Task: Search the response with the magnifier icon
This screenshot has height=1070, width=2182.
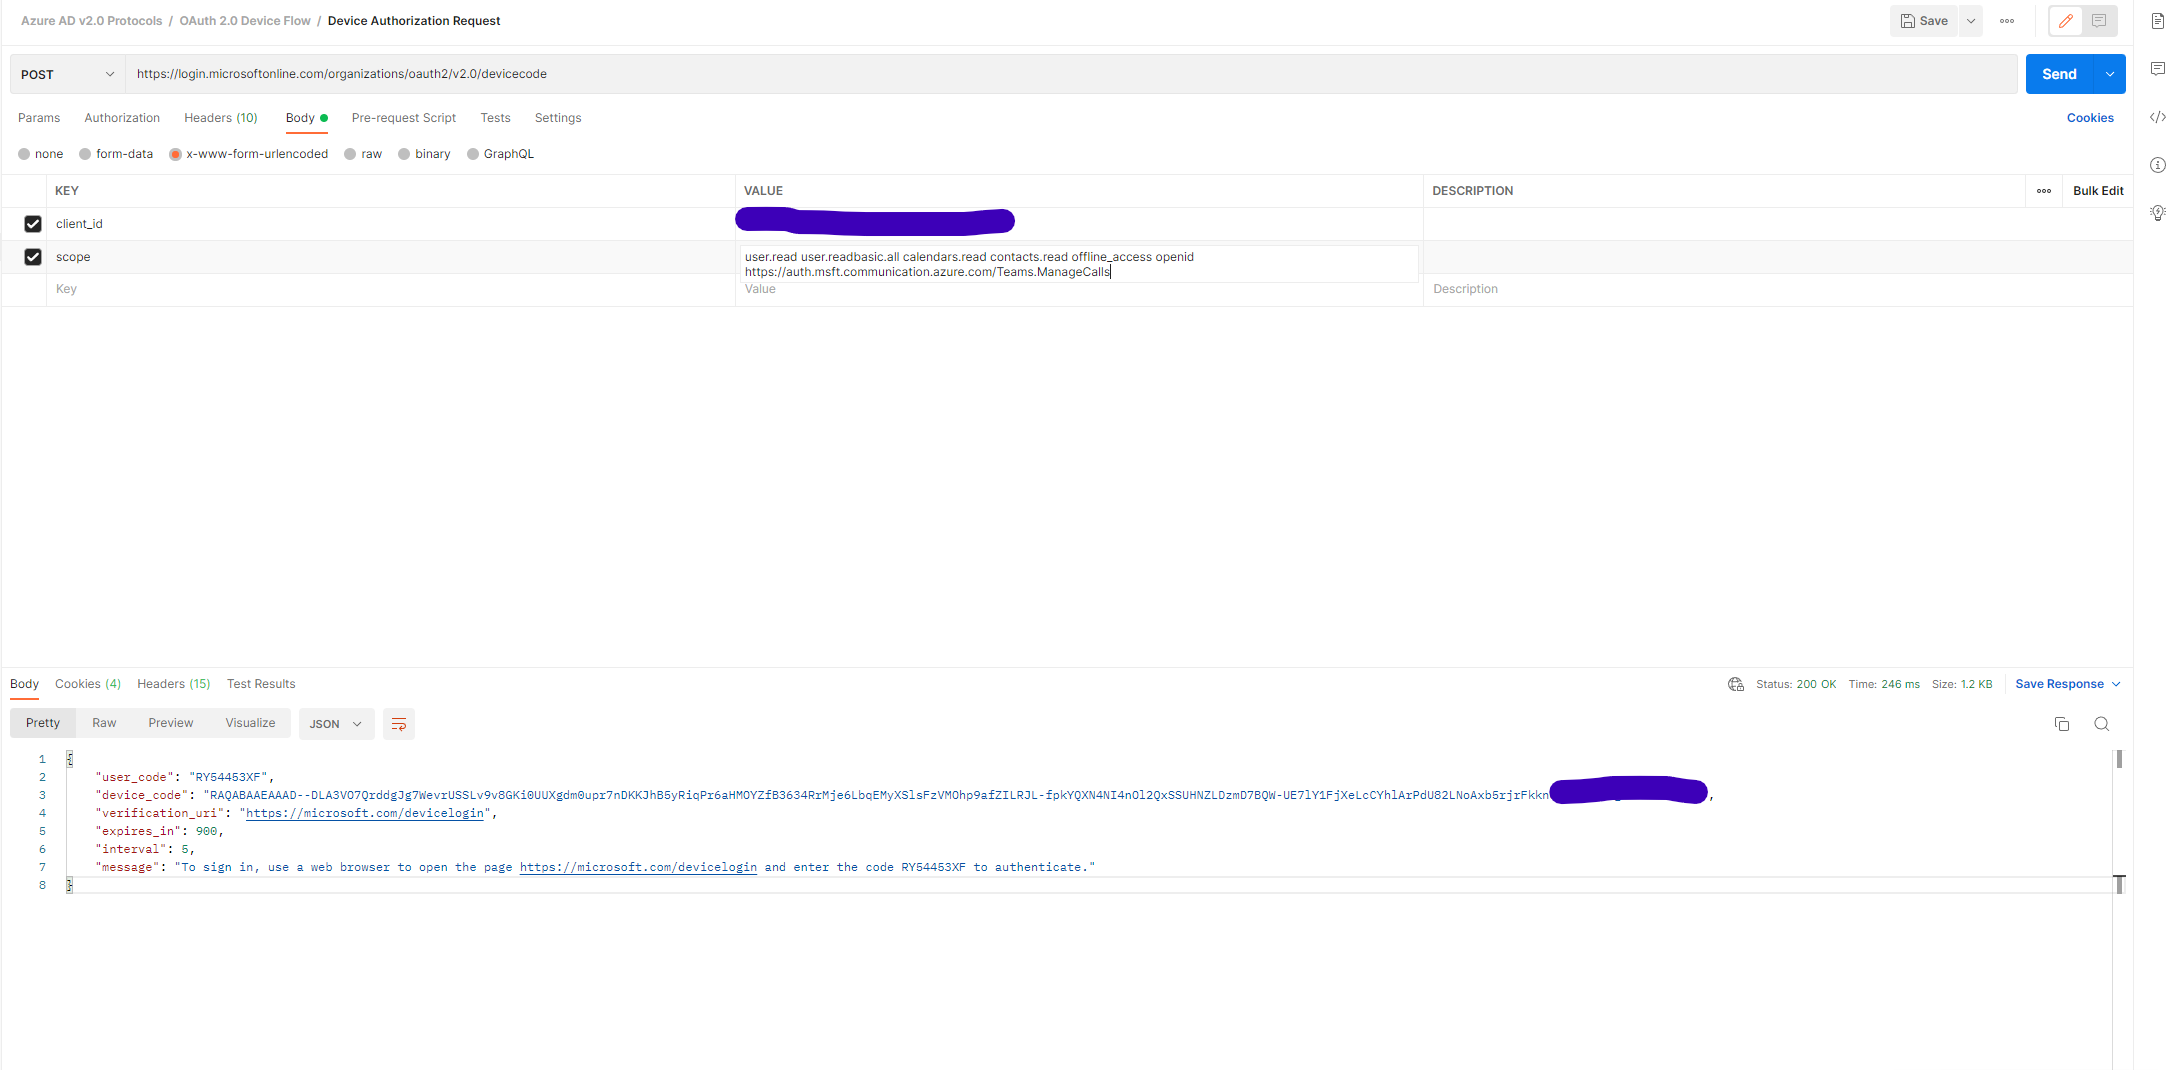Action: pos(2102,724)
